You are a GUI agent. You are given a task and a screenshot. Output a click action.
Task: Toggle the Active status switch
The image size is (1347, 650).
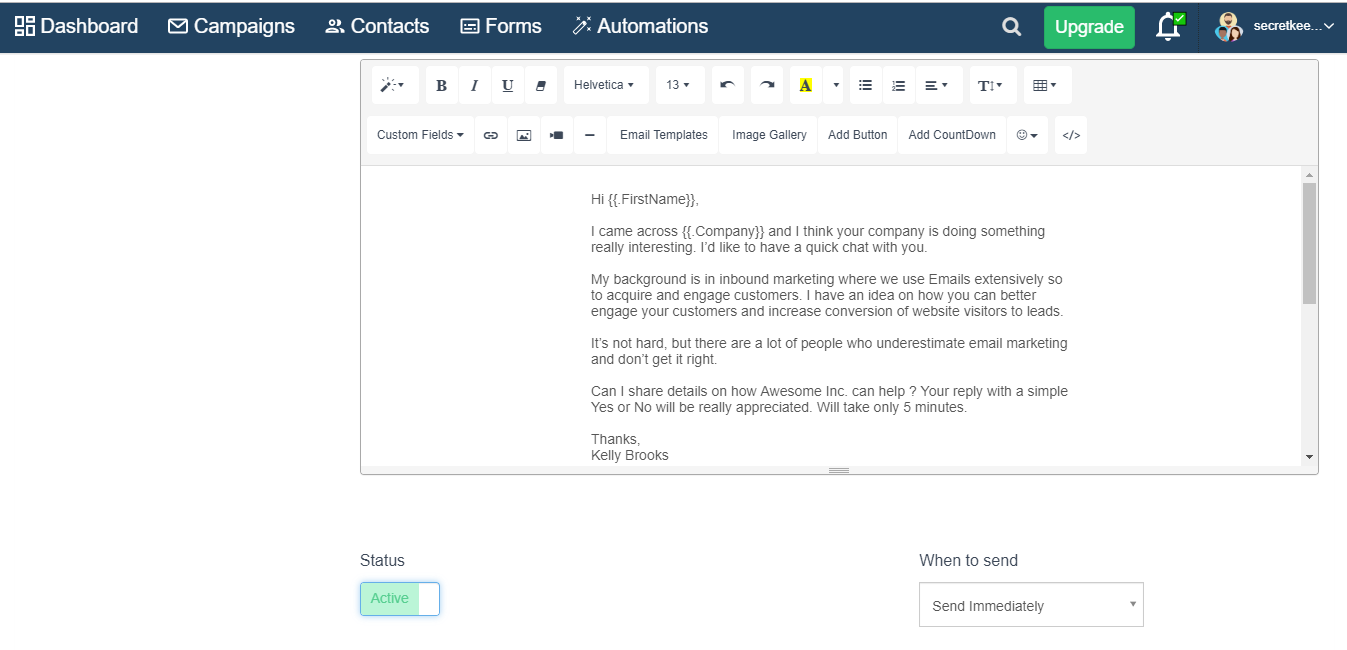tap(399, 599)
